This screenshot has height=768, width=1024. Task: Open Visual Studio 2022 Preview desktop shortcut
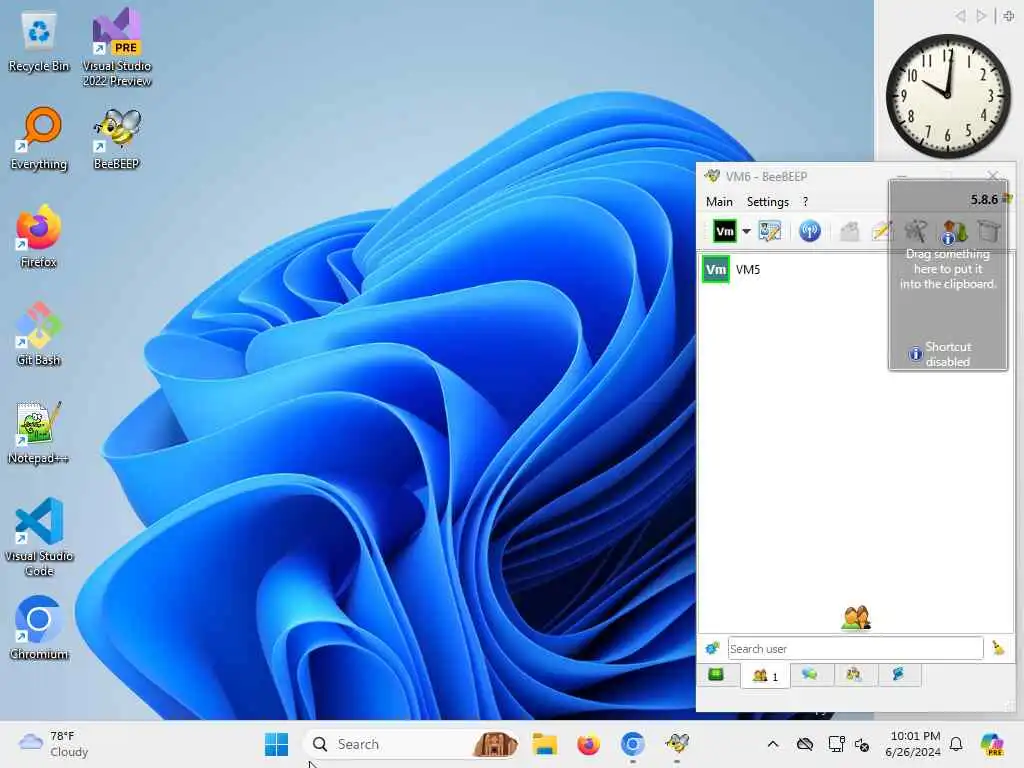117,47
